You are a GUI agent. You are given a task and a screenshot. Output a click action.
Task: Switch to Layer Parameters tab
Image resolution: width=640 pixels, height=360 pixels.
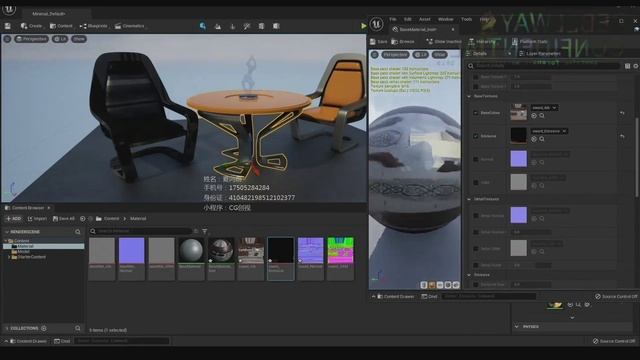coord(540,54)
